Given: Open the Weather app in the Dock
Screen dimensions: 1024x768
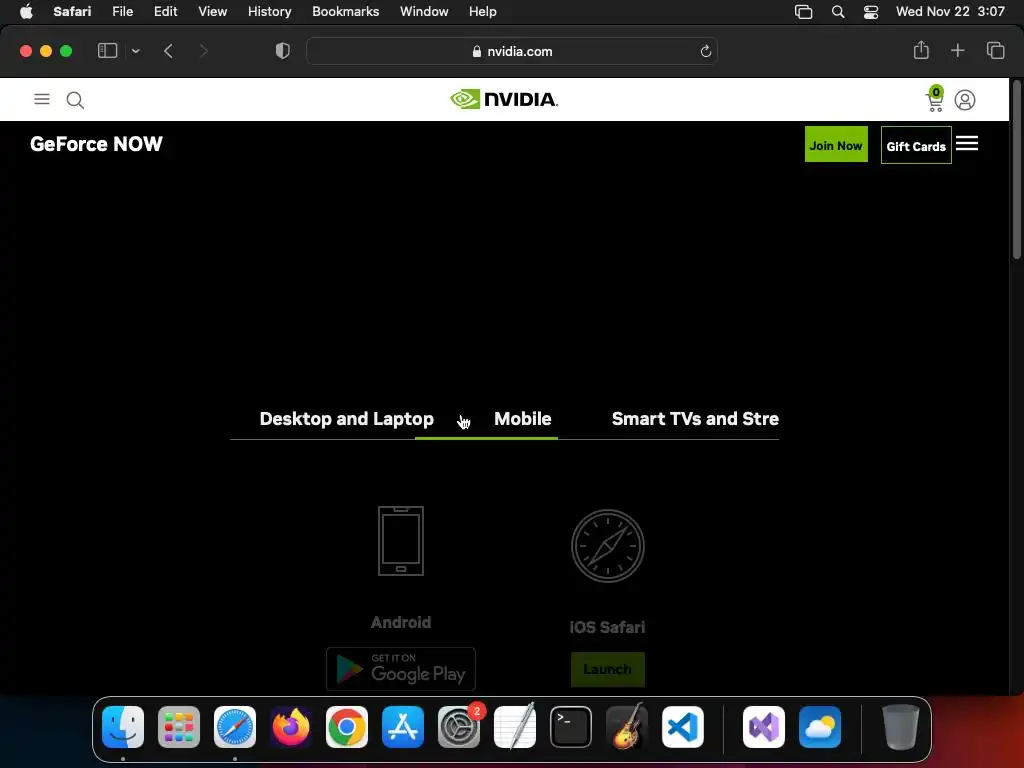Looking at the screenshot, I should point(820,727).
